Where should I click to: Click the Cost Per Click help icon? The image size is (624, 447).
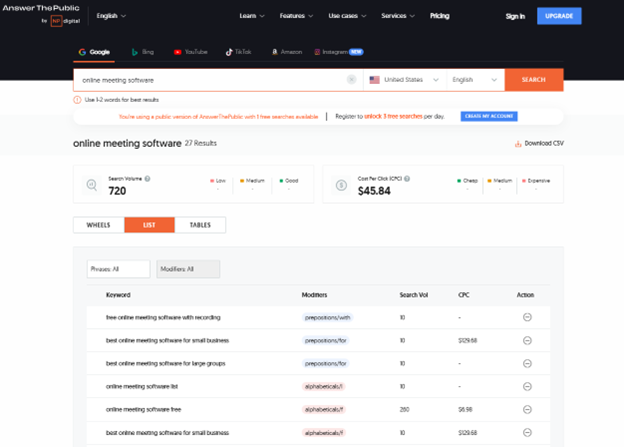pos(407,179)
